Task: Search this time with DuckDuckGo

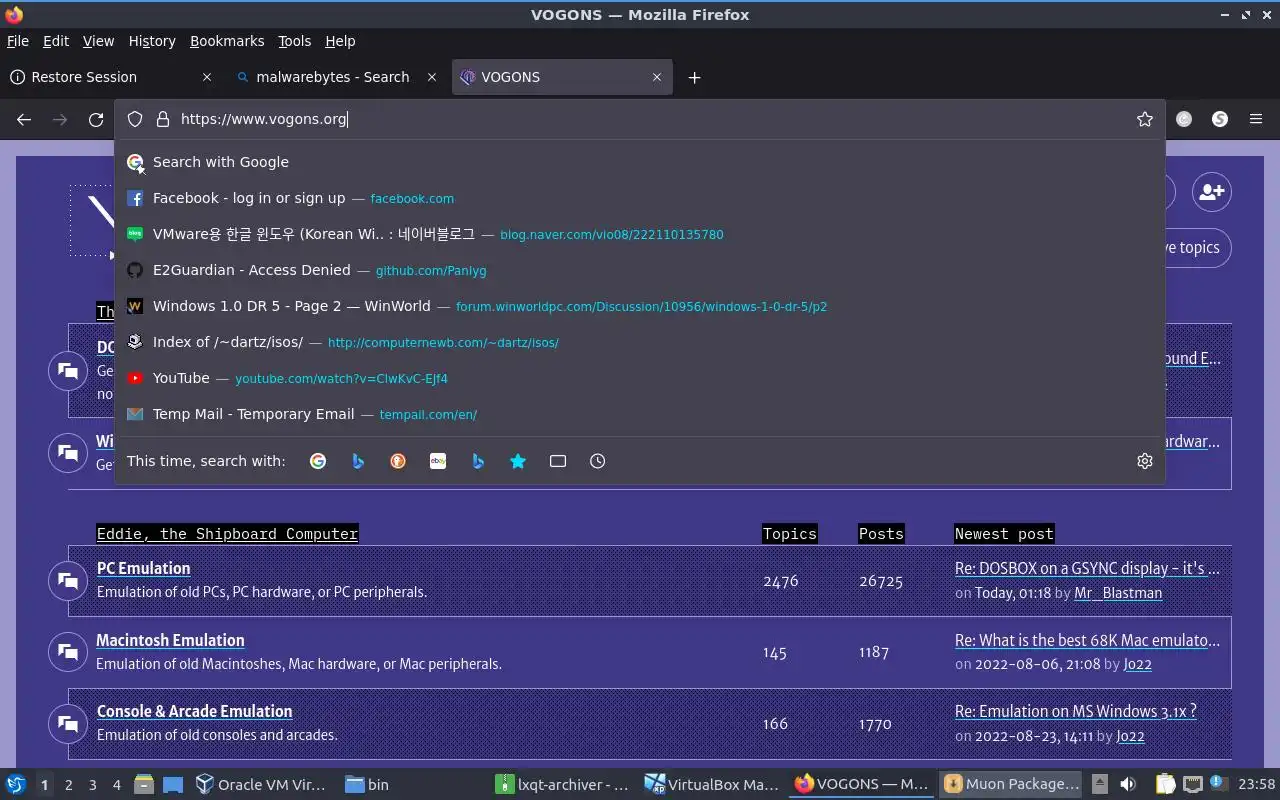Action: 398,461
